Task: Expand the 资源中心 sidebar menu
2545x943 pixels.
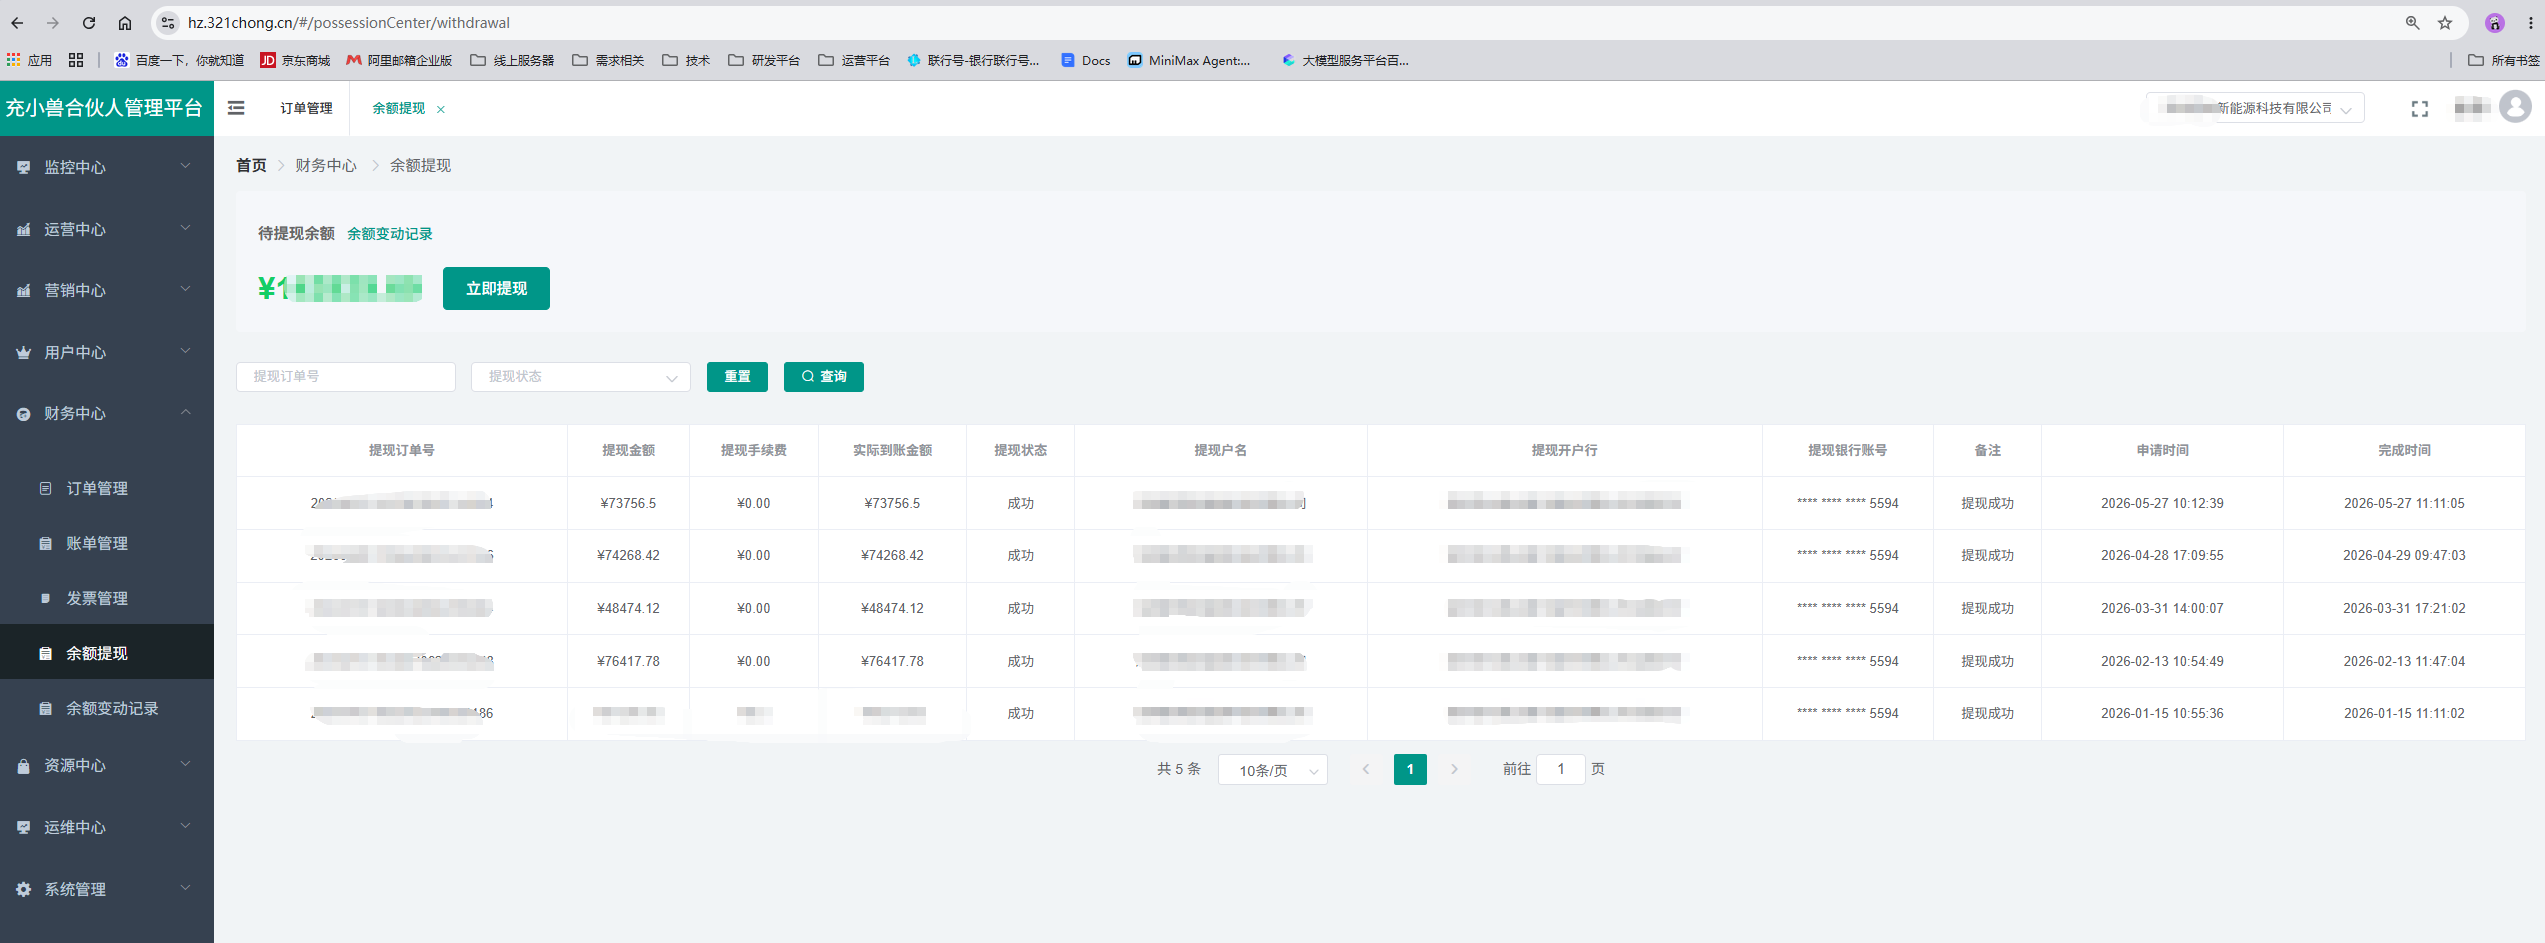Action: pos(107,765)
